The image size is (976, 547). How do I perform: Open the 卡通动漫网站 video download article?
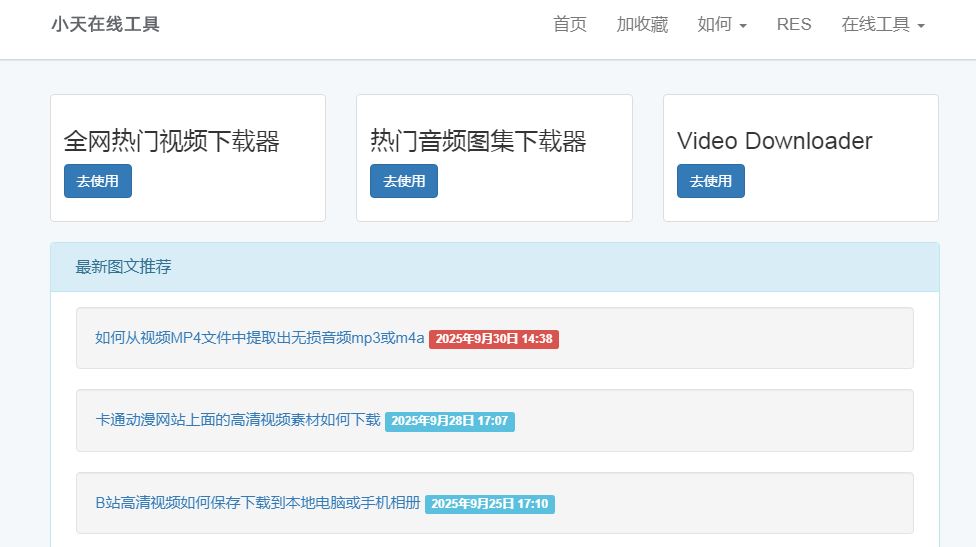click(237, 420)
